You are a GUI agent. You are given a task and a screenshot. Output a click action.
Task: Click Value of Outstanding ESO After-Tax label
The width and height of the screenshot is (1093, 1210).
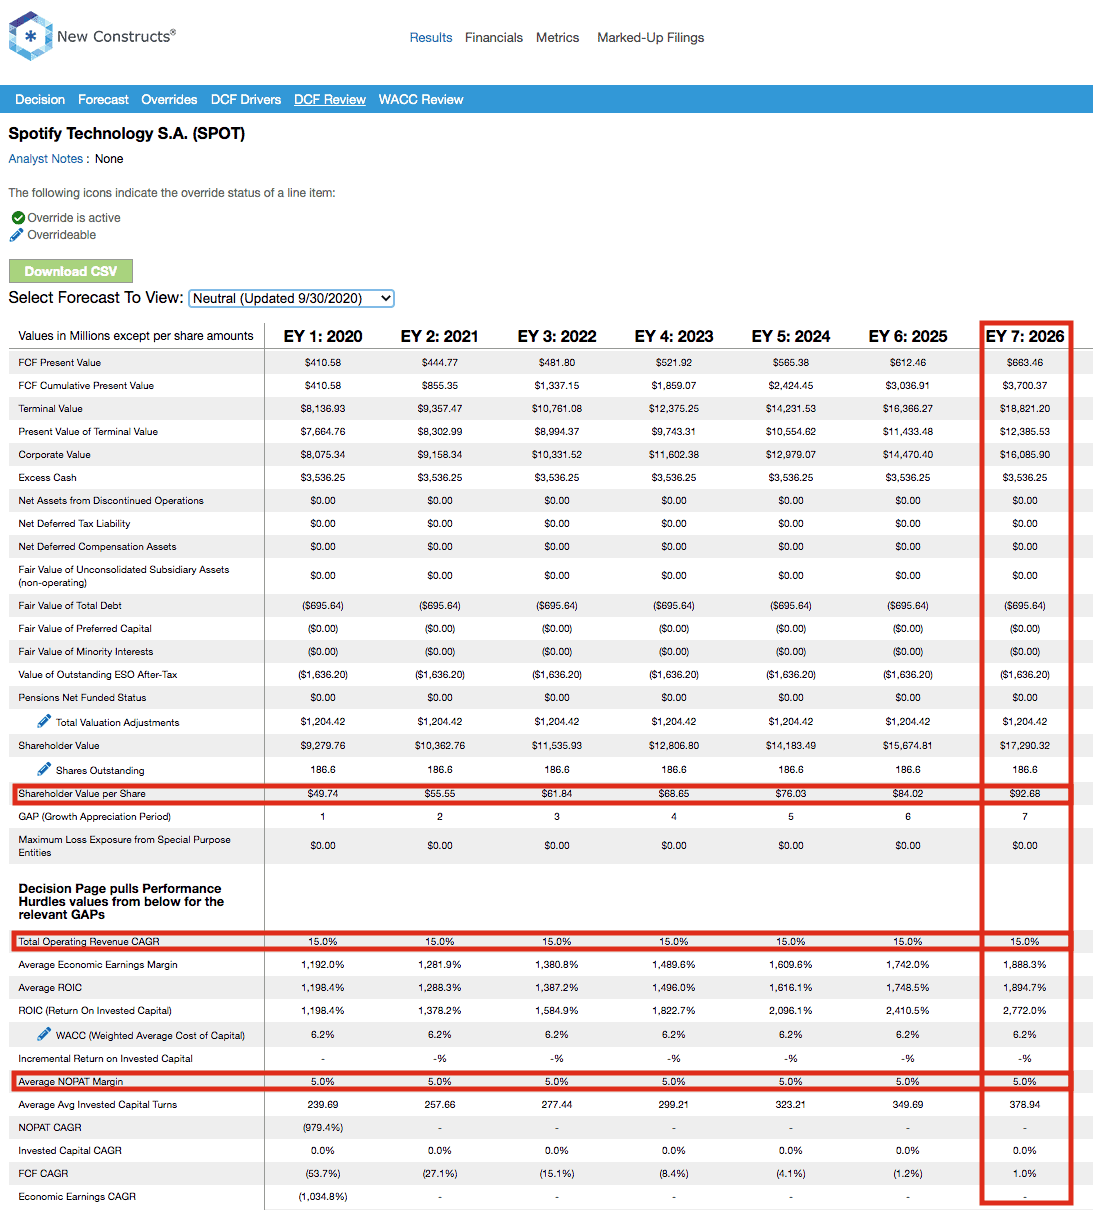click(x=98, y=675)
